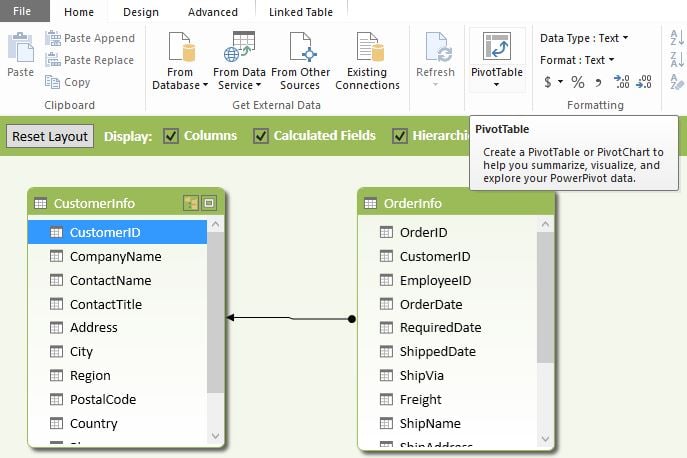
Task: Apply percent format with % icon
Action: [x=578, y=82]
